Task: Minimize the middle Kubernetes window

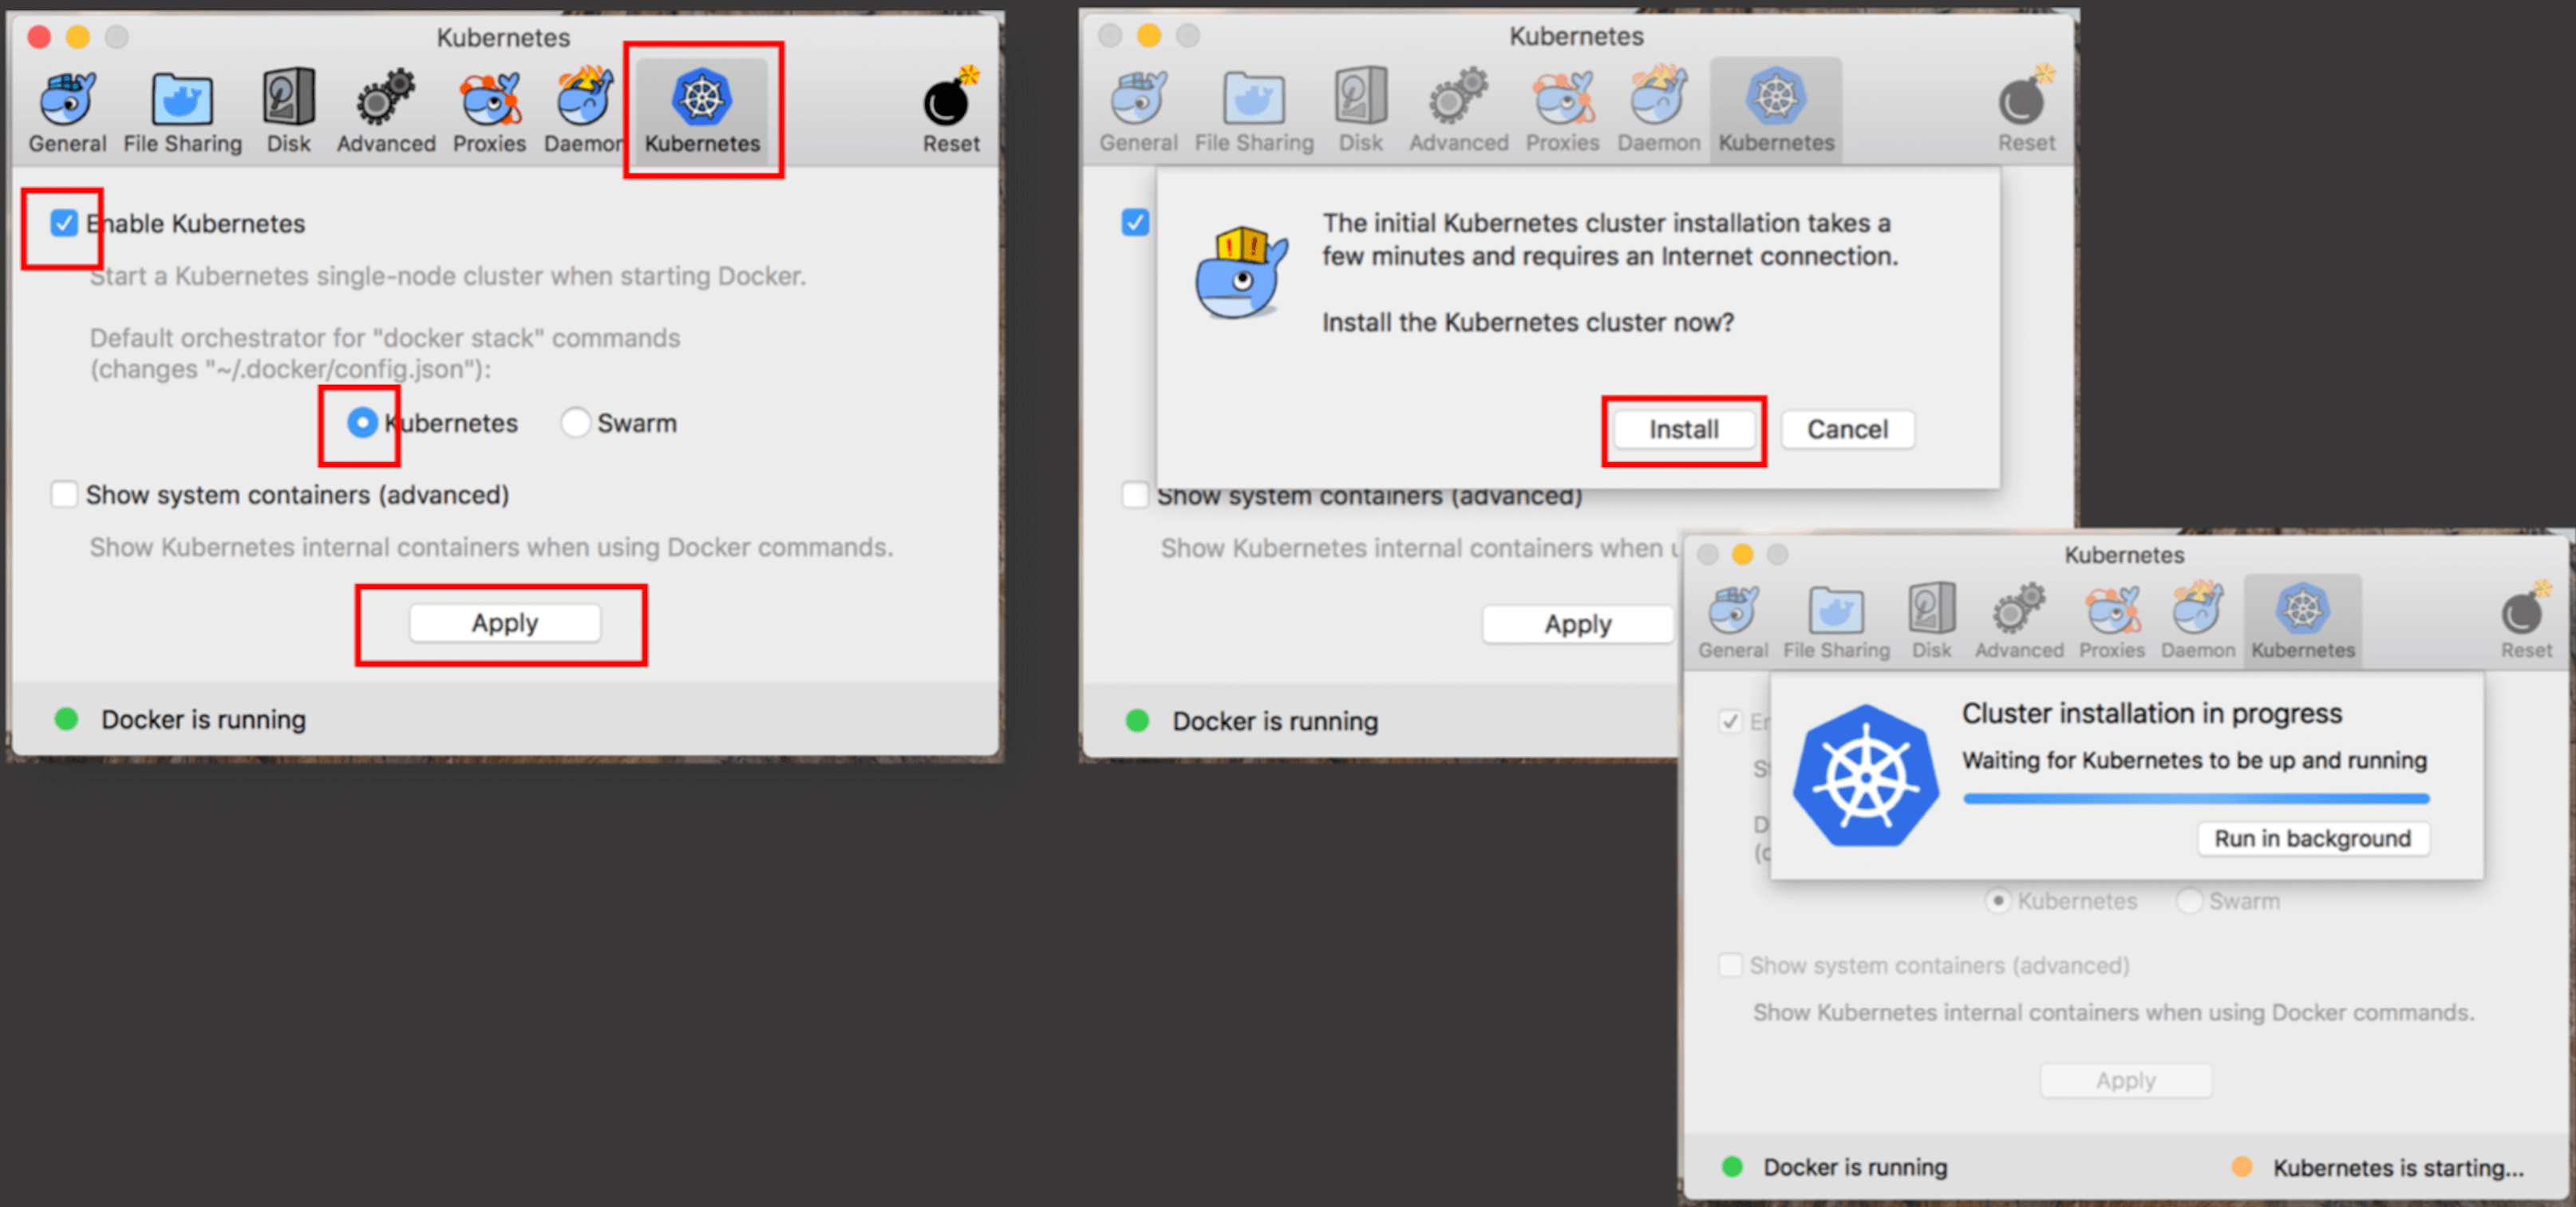Action: pos(1149,35)
